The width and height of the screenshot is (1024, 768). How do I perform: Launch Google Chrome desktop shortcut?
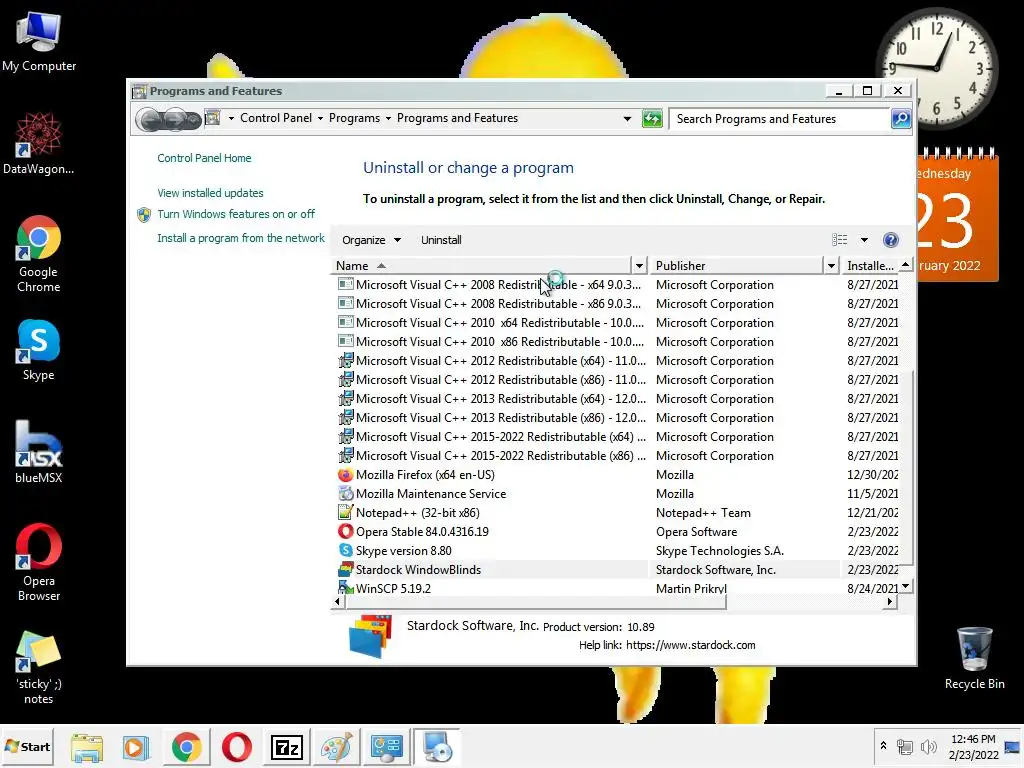[x=39, y=253]
